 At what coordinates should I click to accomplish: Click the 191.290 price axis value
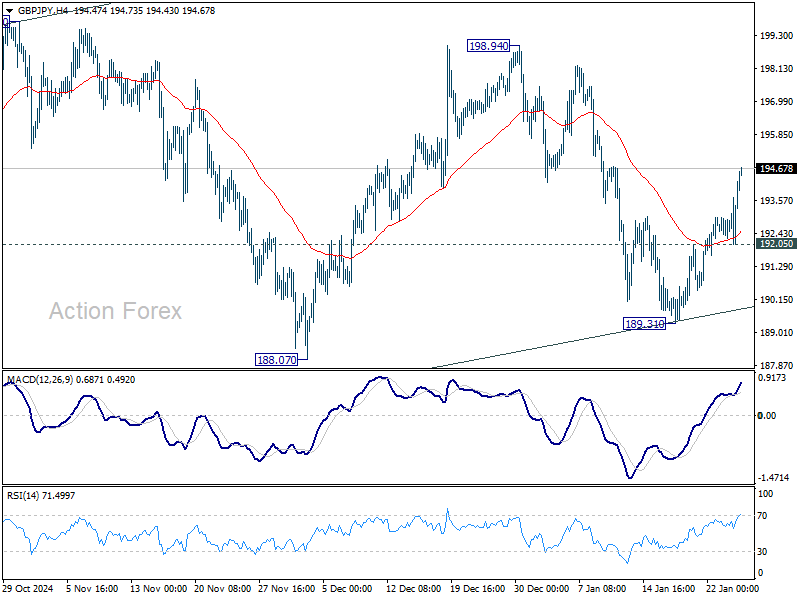[x=777, y=266]
